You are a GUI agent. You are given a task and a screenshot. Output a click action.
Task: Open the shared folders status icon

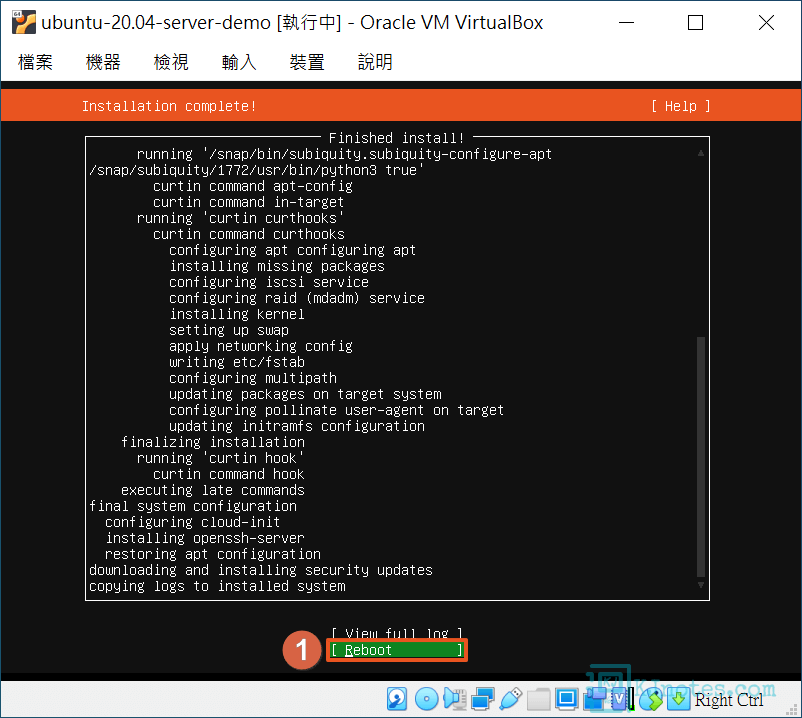click(539, 699)
